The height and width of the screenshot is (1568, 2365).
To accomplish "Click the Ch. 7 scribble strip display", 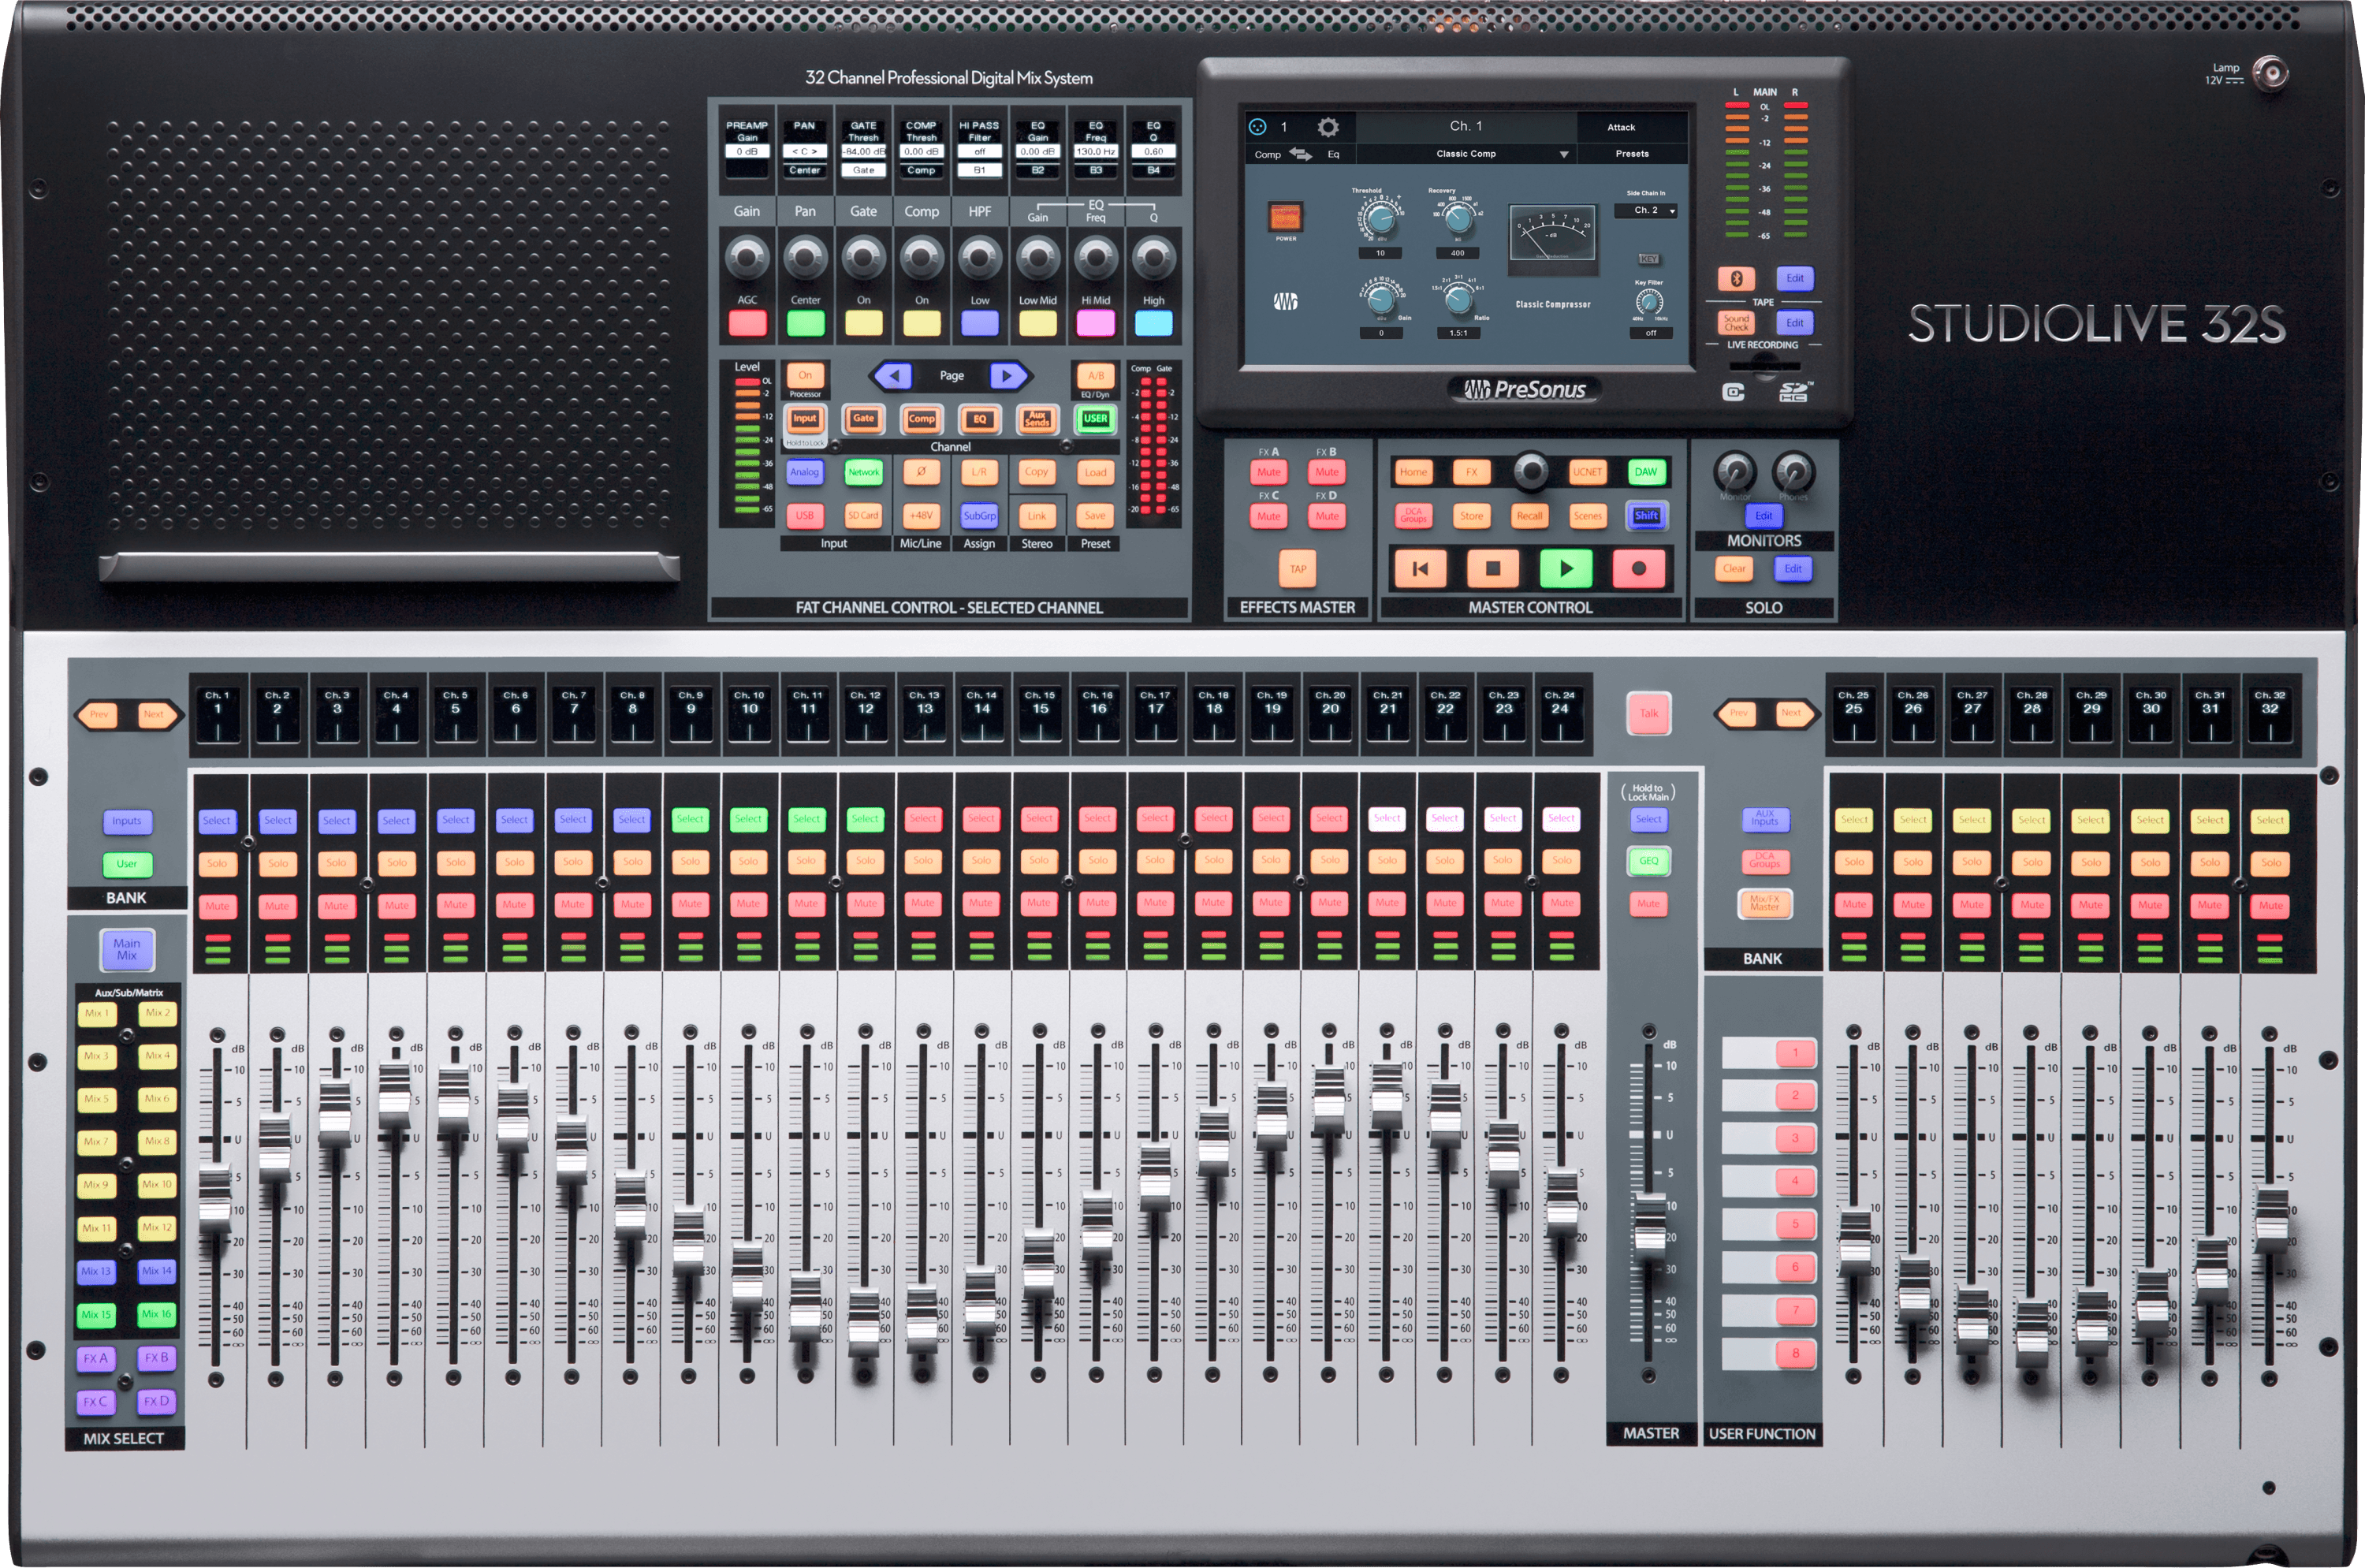I will coord(574,714).
